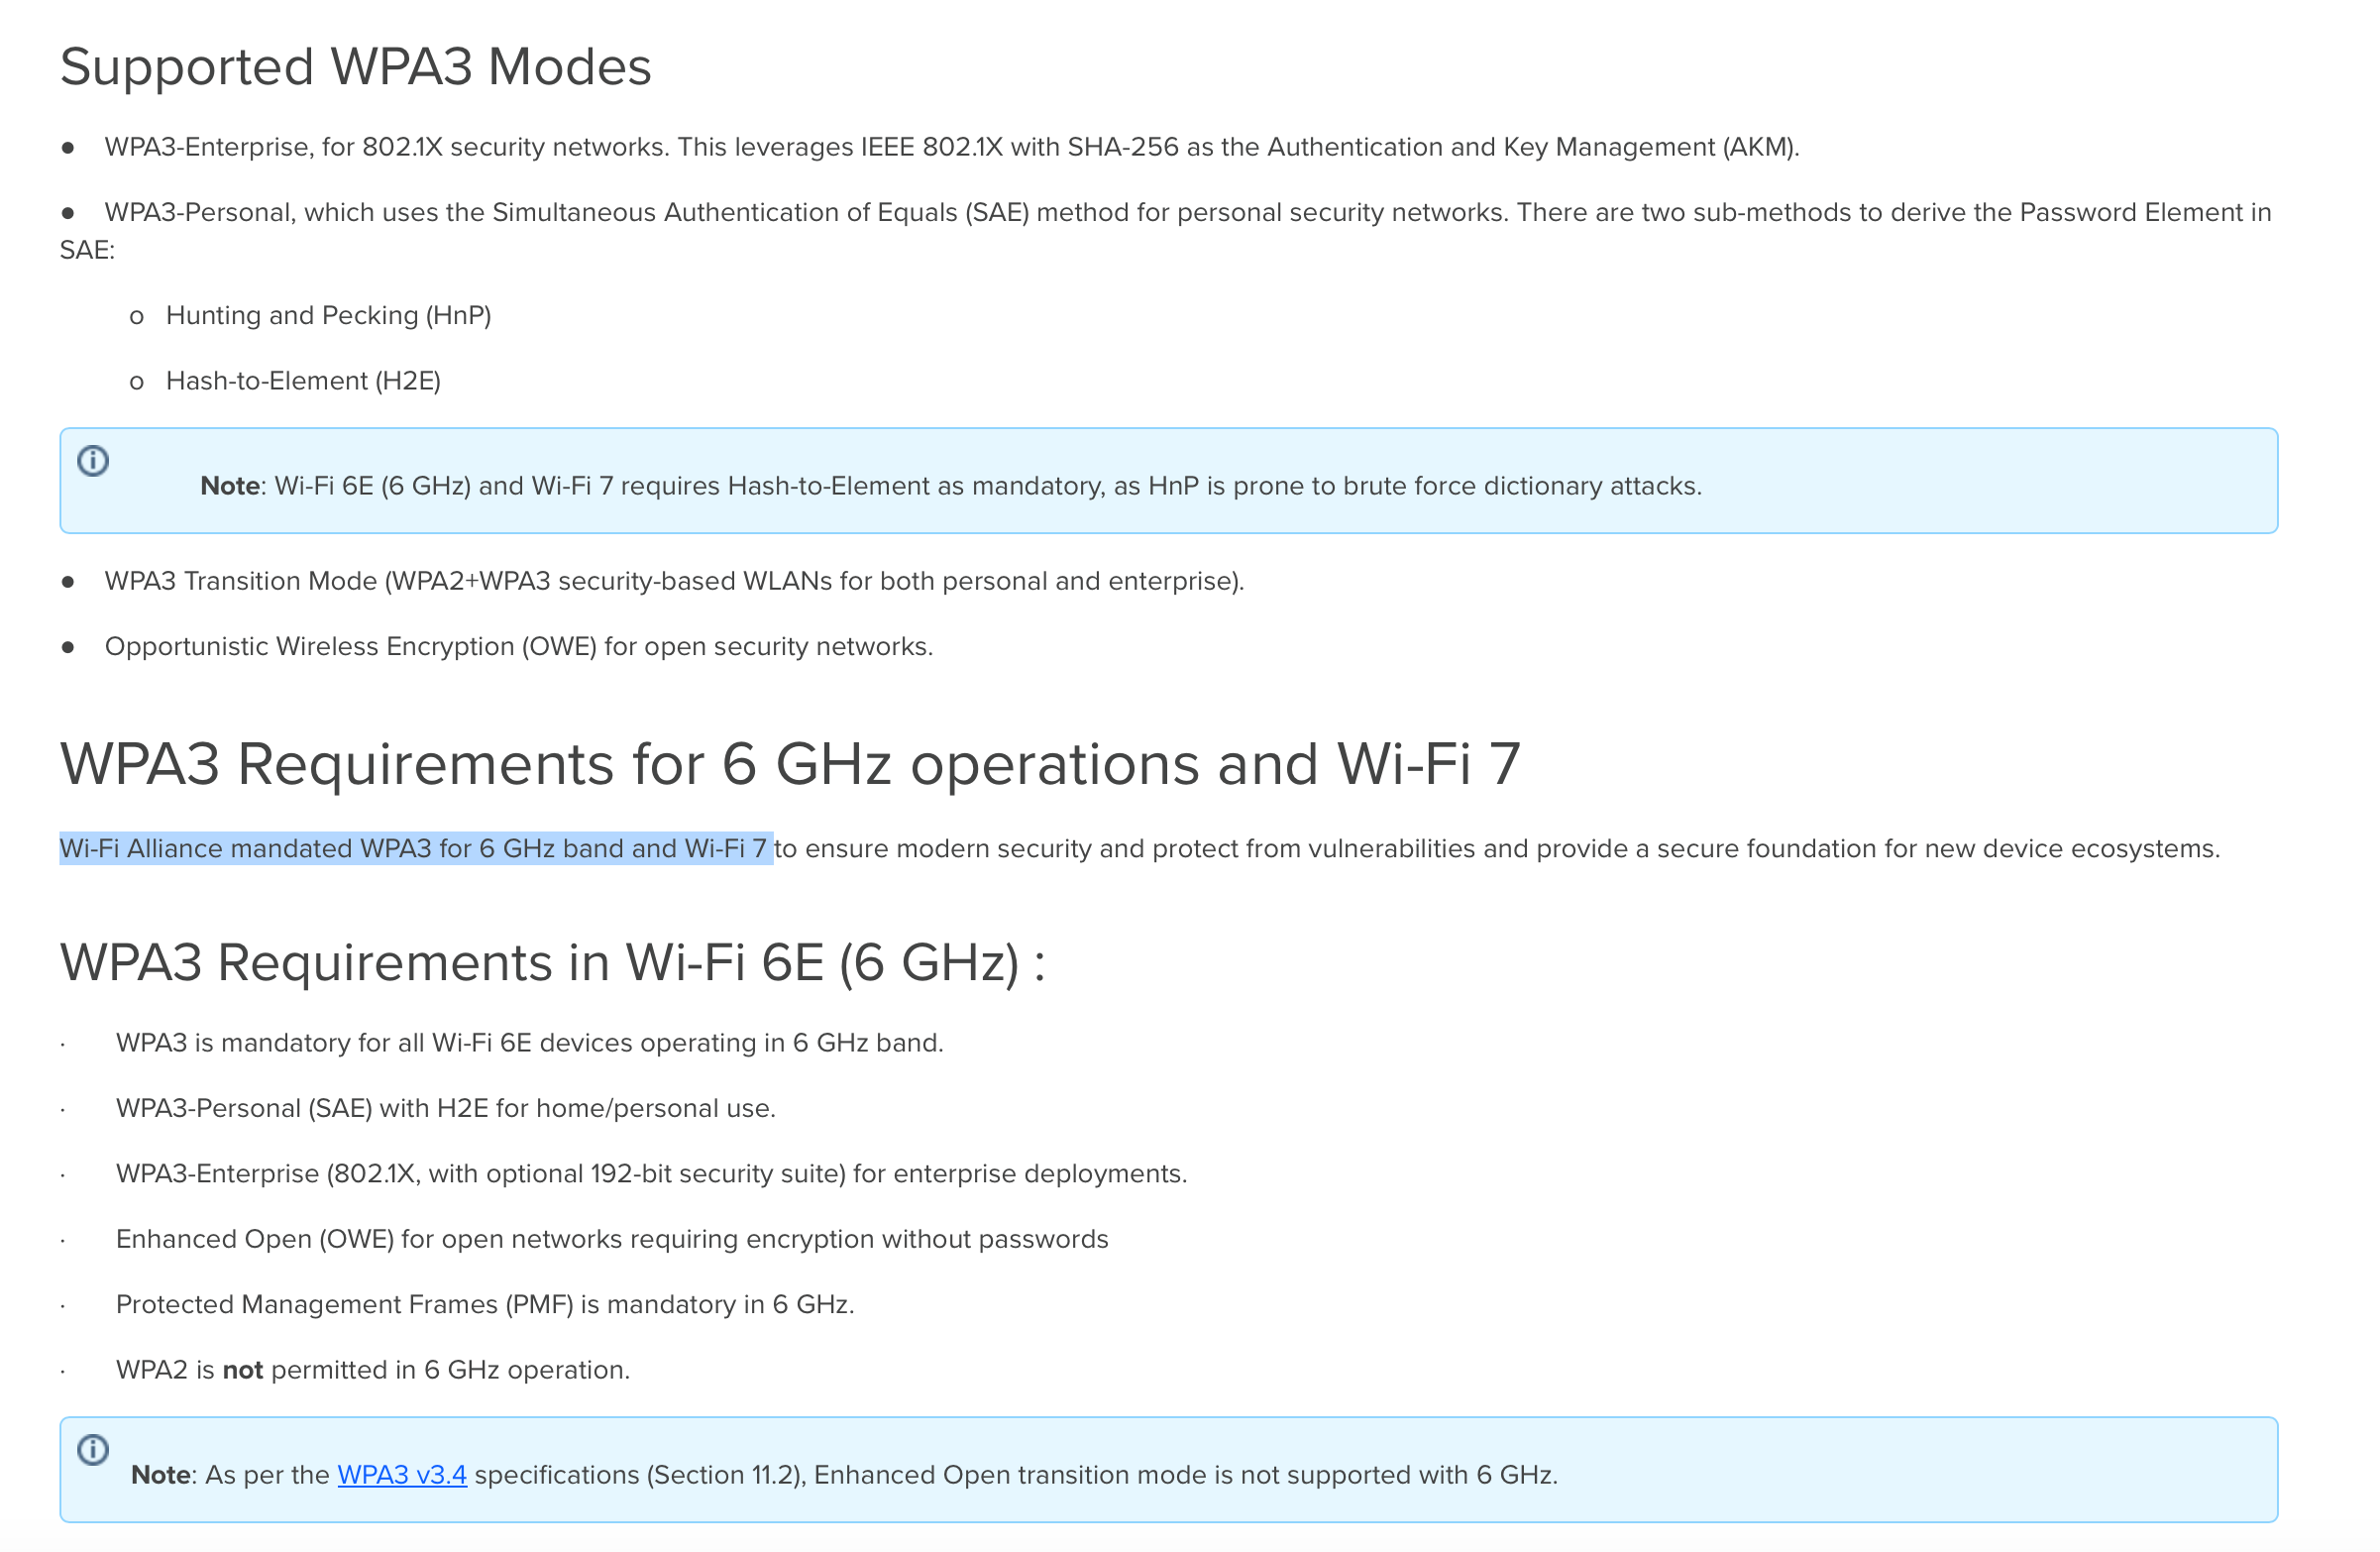Click the "Supported WPA3 Modes" heading

pos(355,67)
